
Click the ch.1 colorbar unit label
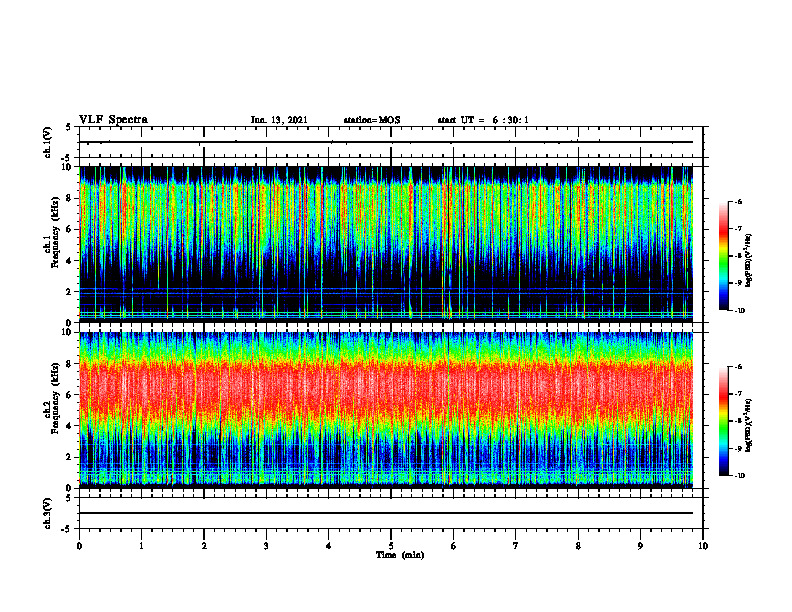click(x=749, y=260)
